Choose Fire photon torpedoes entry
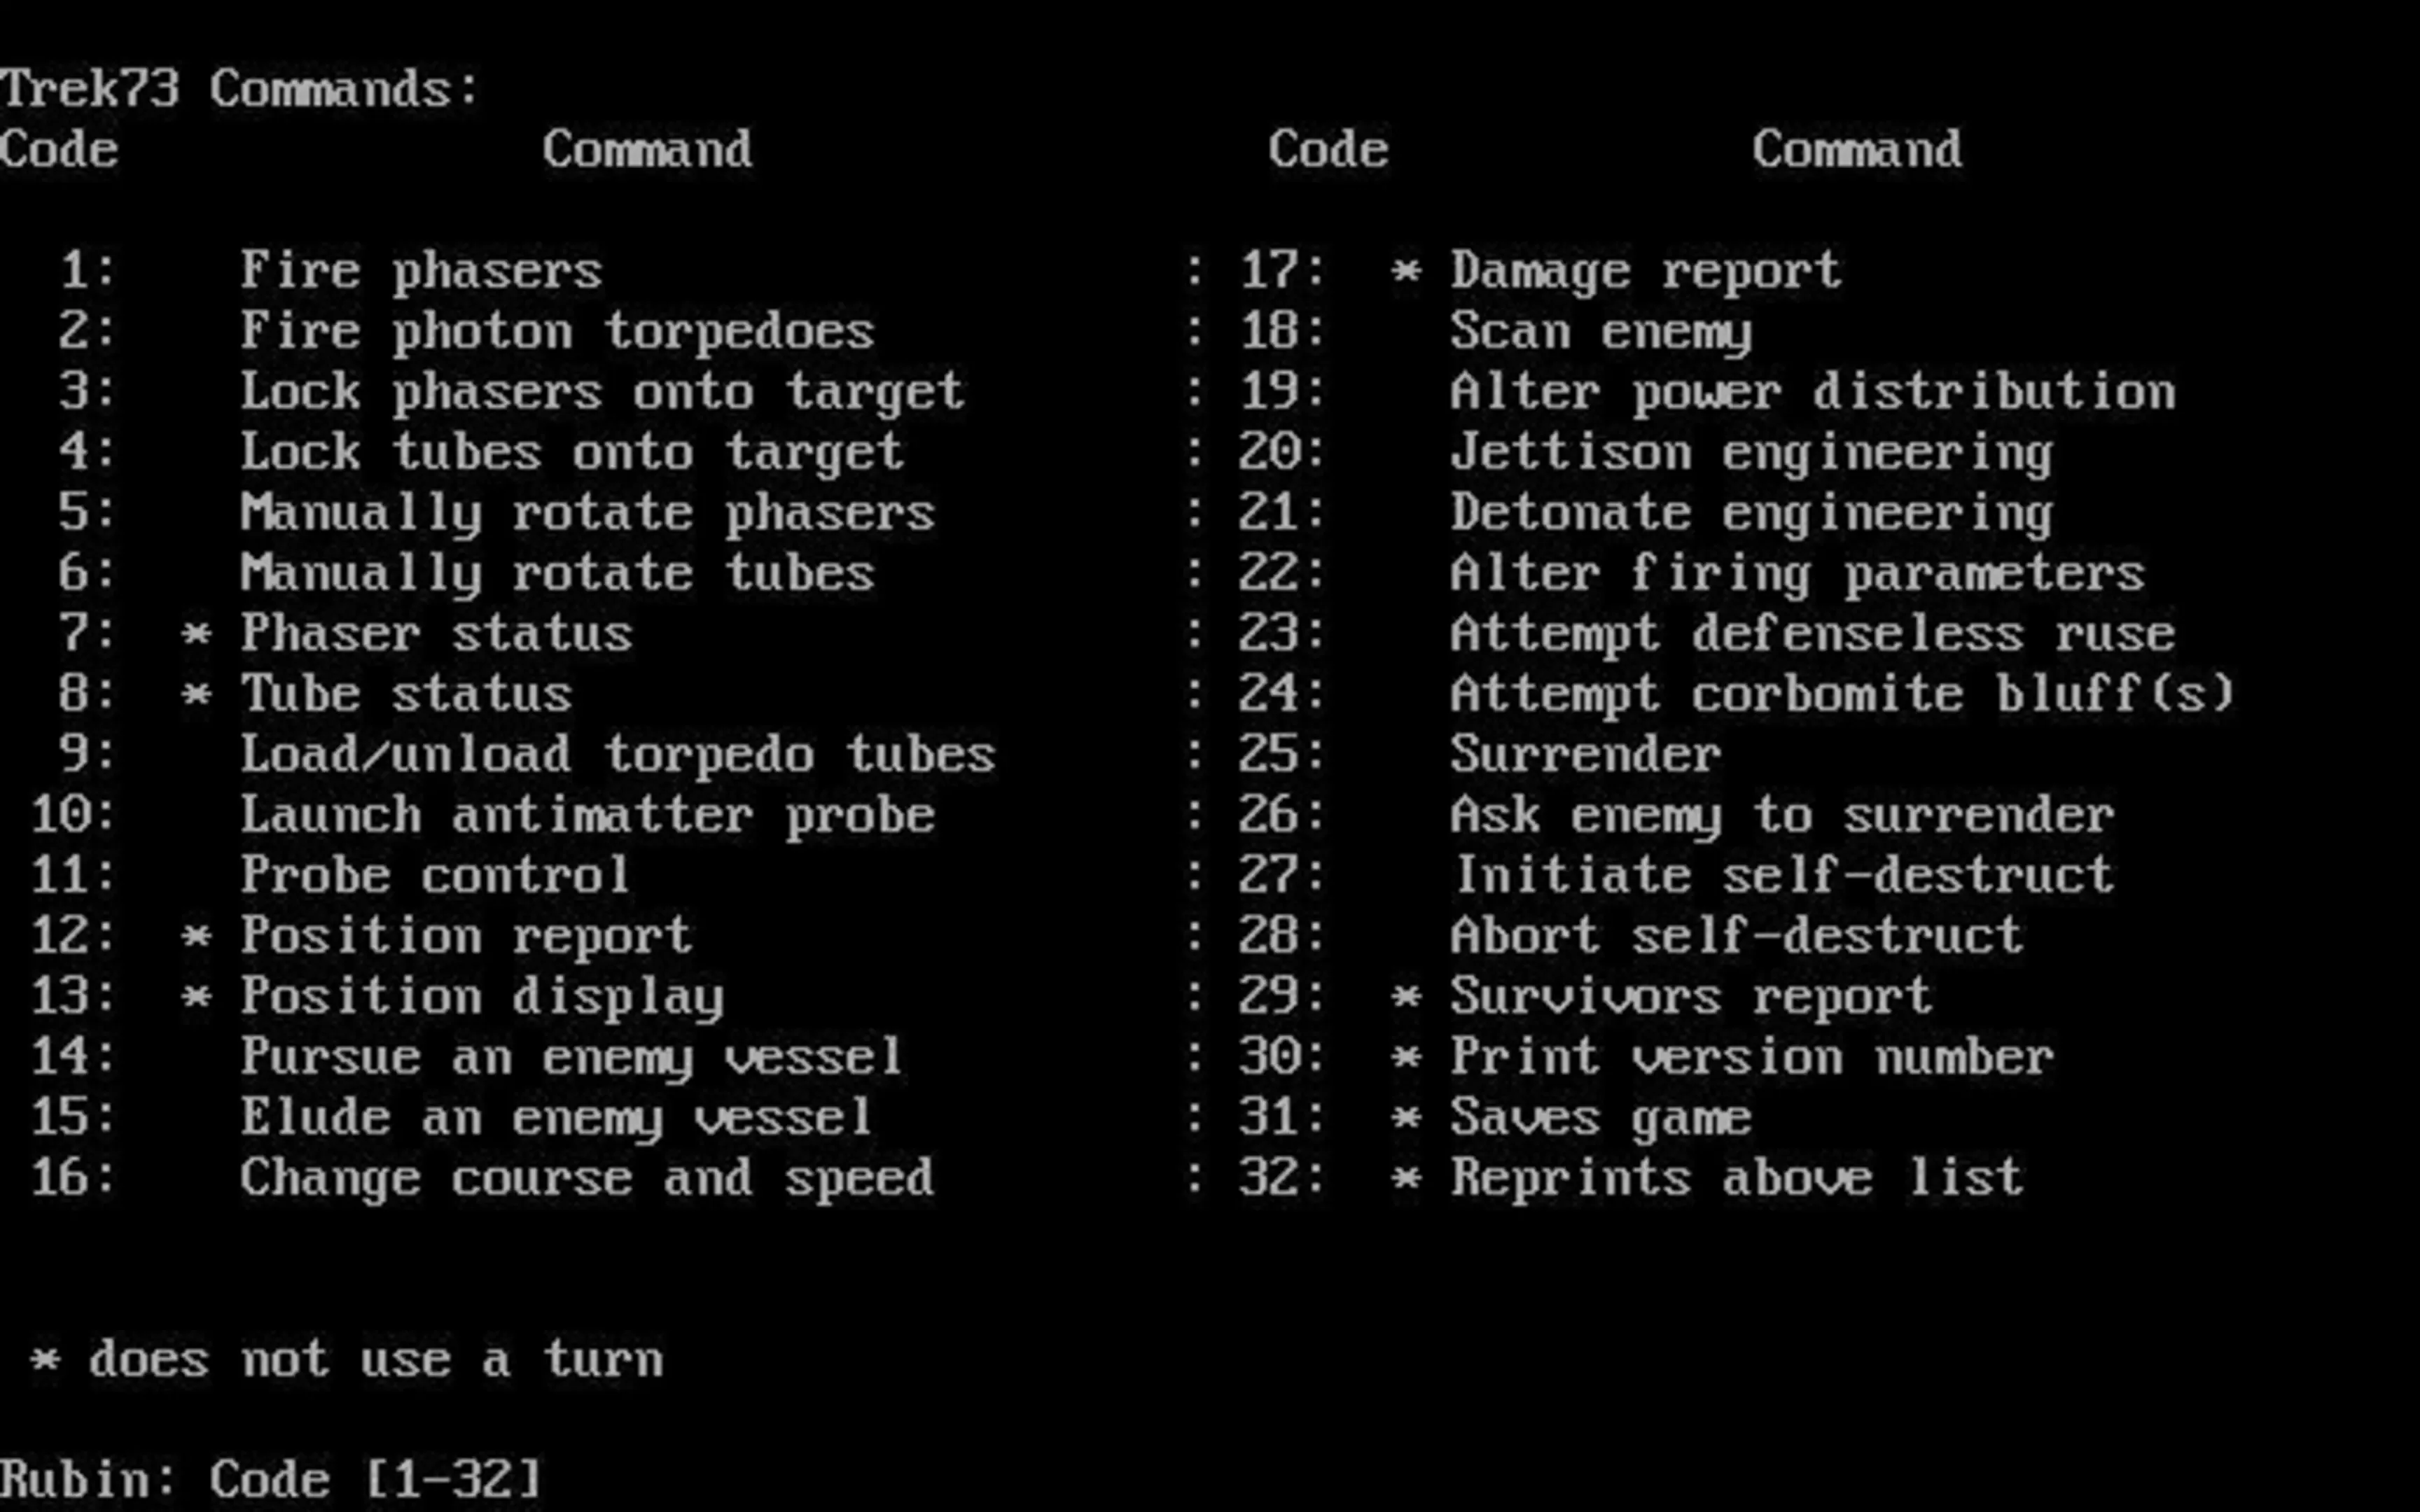 [556, 332]
